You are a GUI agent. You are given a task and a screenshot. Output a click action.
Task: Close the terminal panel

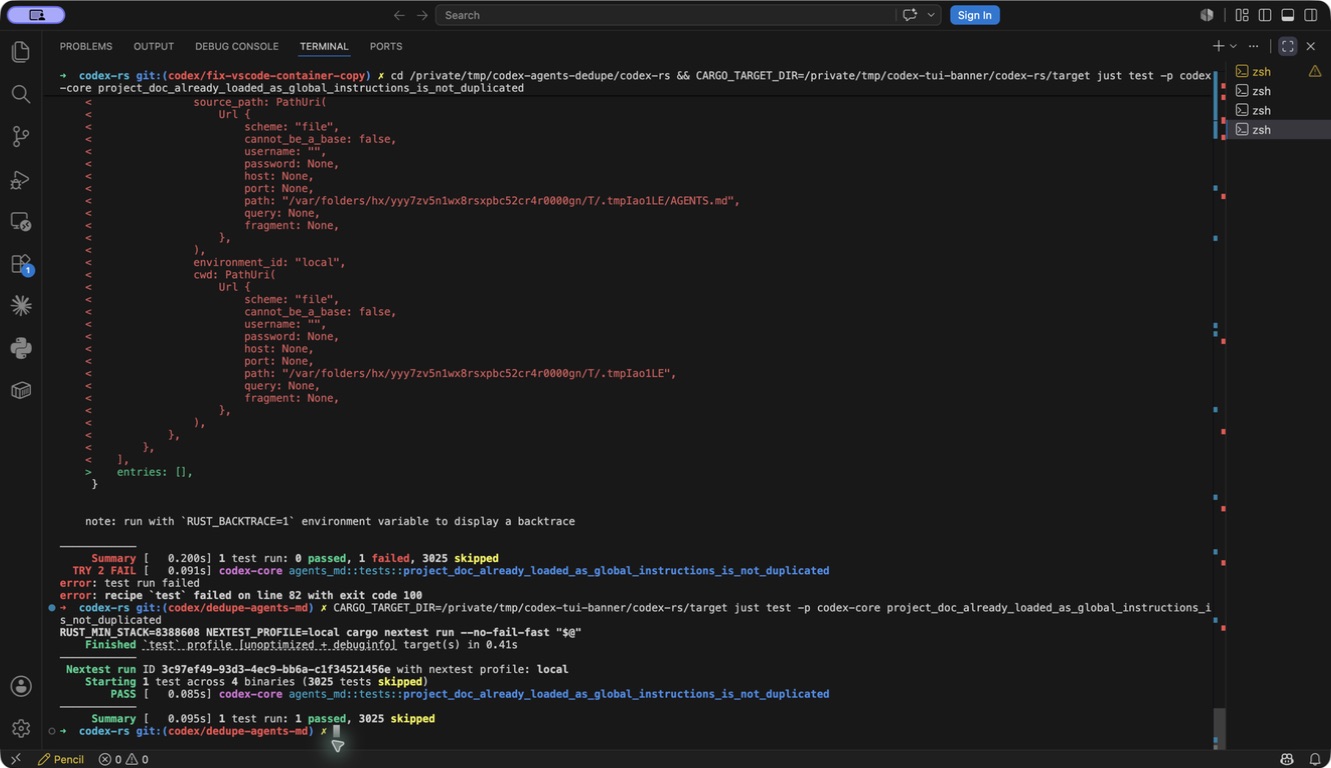1311,46
